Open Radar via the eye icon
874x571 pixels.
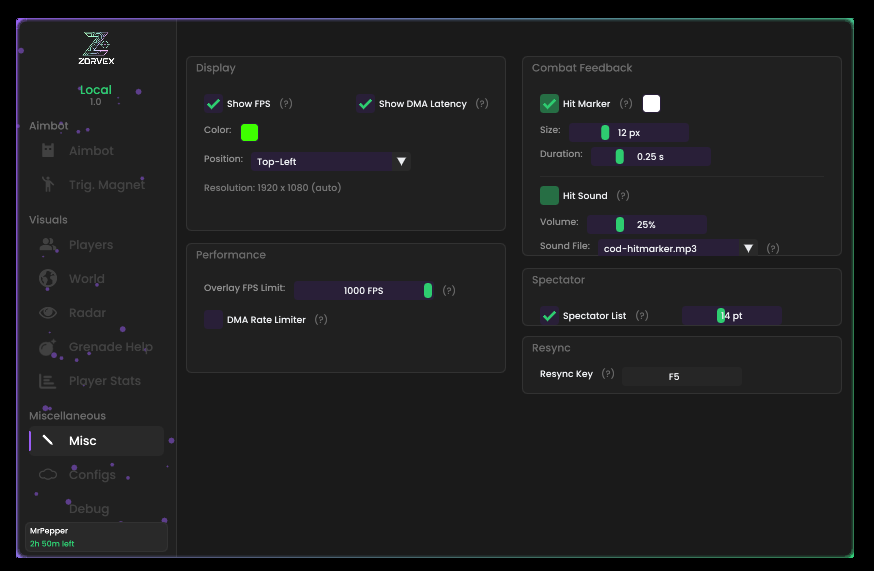pyautogui.click(x=48, y=313)
